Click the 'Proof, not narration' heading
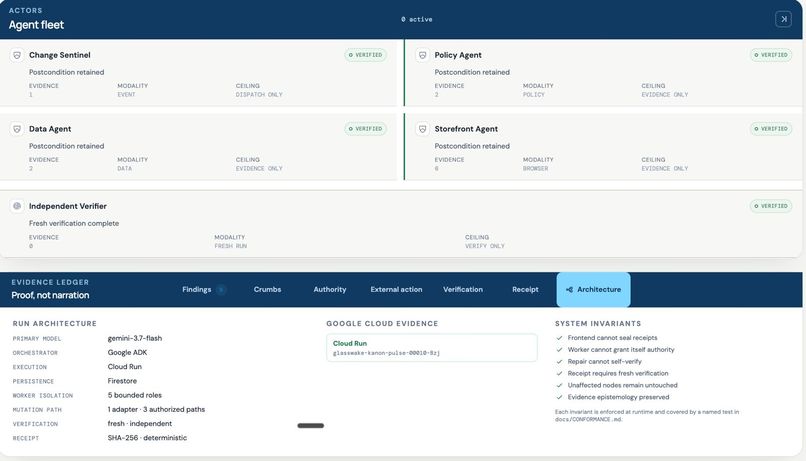This screenshot has width=806, height=461. [x=50, y=296]
